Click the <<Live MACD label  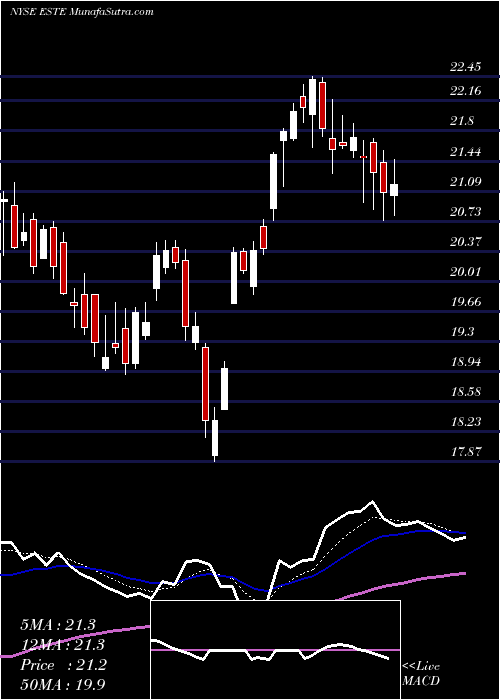pyautogui.click(x=421, y=673)
